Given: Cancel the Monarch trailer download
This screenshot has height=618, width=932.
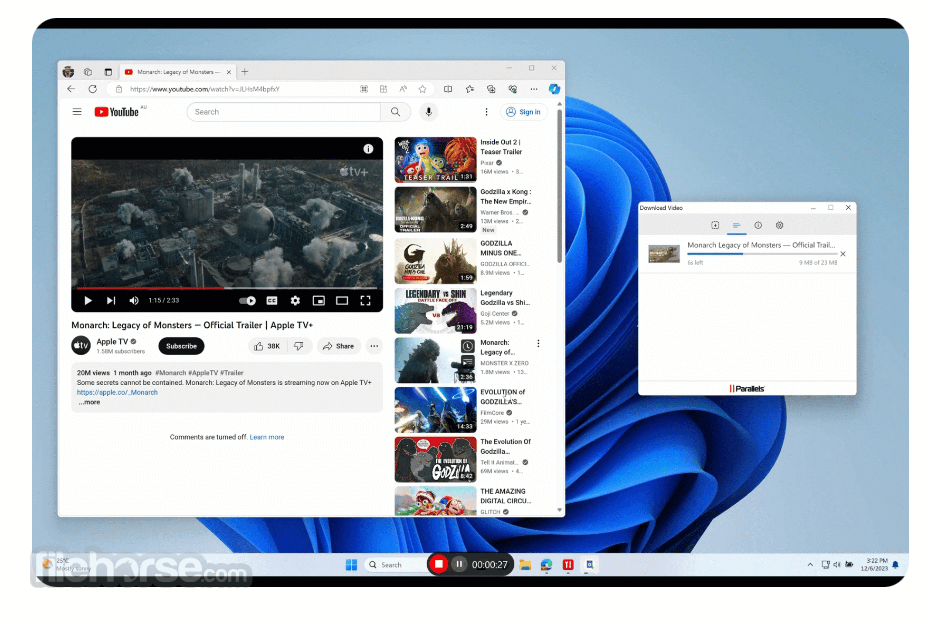Looking at the screenshot, I should click(x=843, y=254).
